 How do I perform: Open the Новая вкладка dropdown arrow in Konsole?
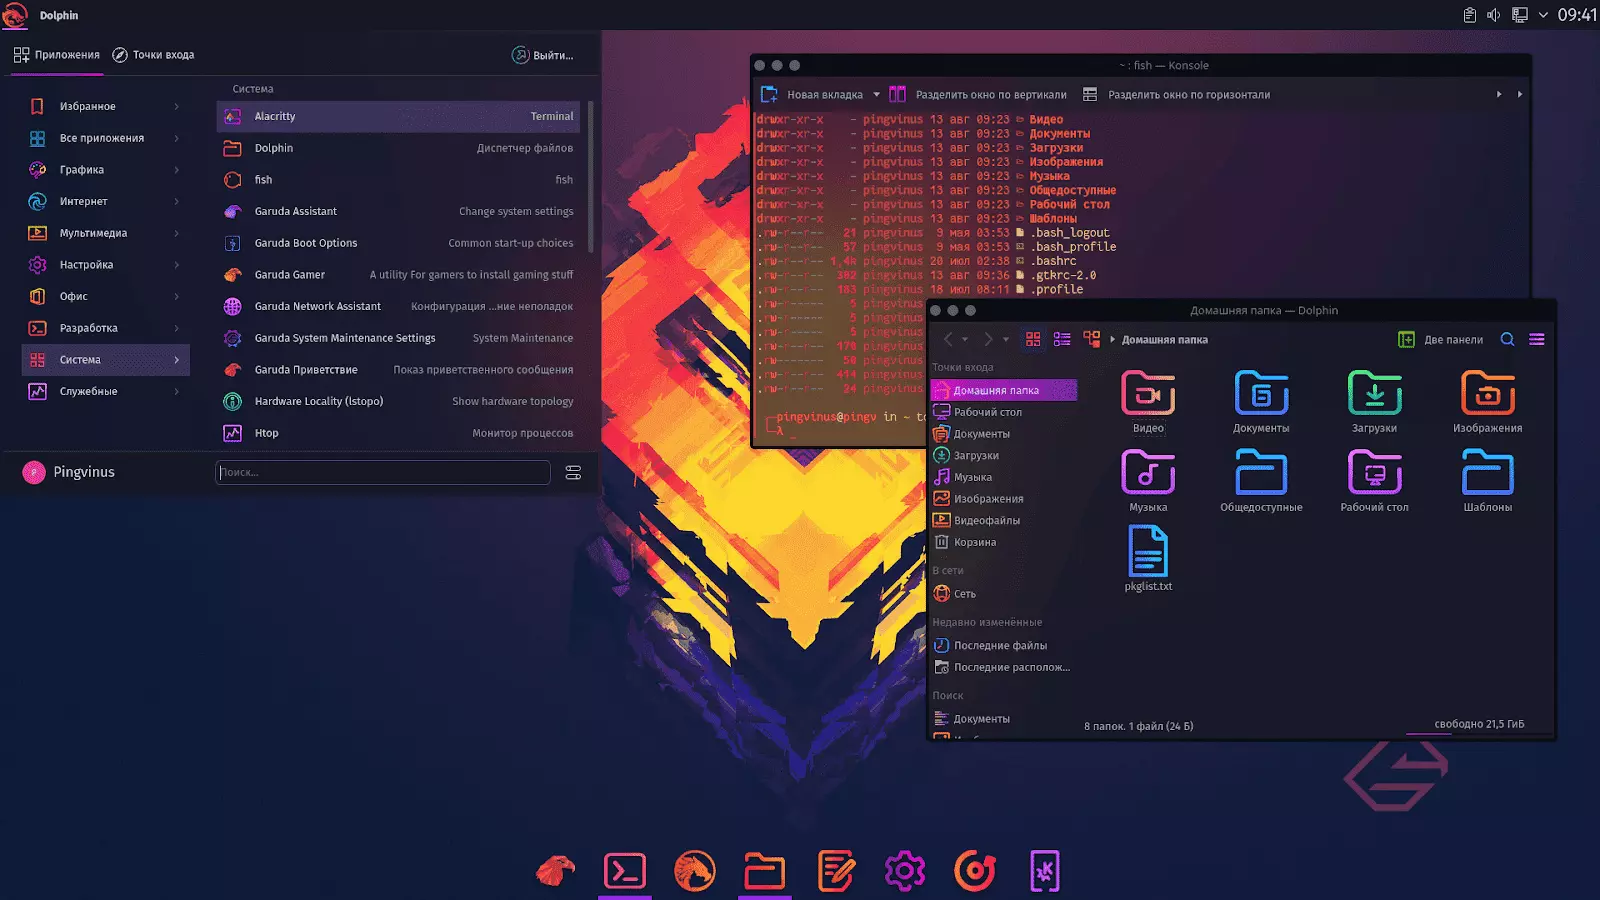[x=876, y=95]
